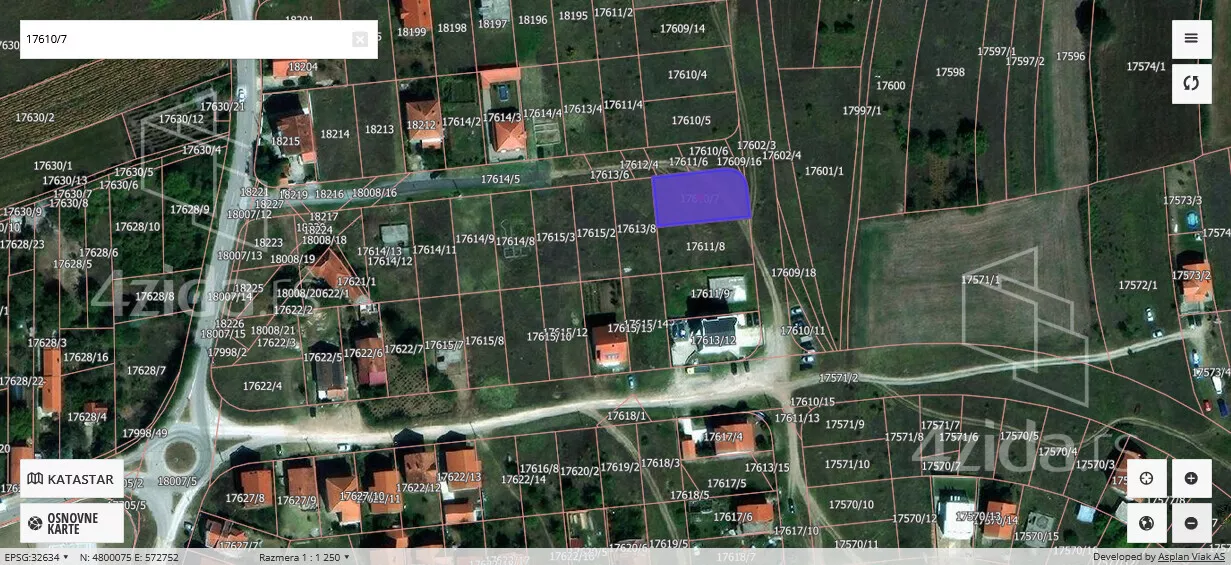Click parcel 17571/1 on the map
Screen dimensions: 1231x565
[980, 280]
